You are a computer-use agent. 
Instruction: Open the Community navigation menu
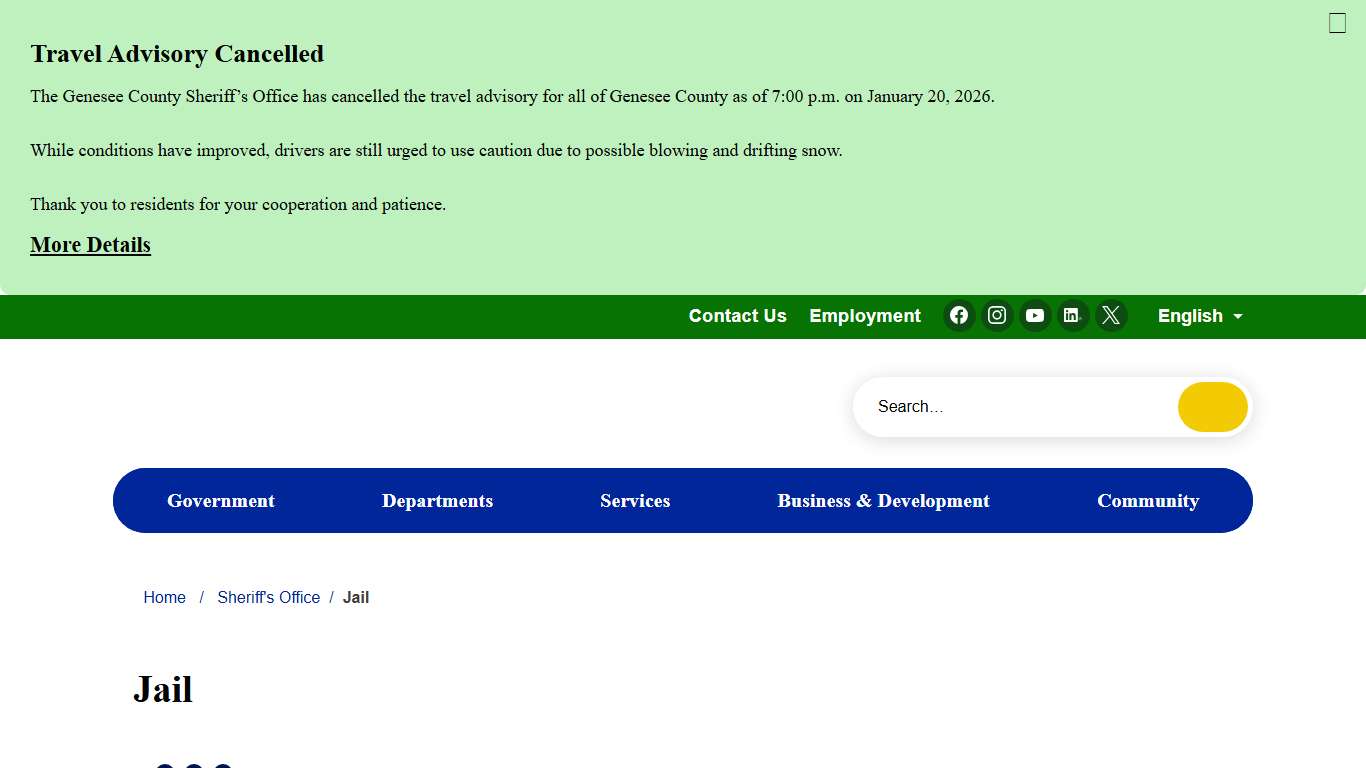[1147, 501]
